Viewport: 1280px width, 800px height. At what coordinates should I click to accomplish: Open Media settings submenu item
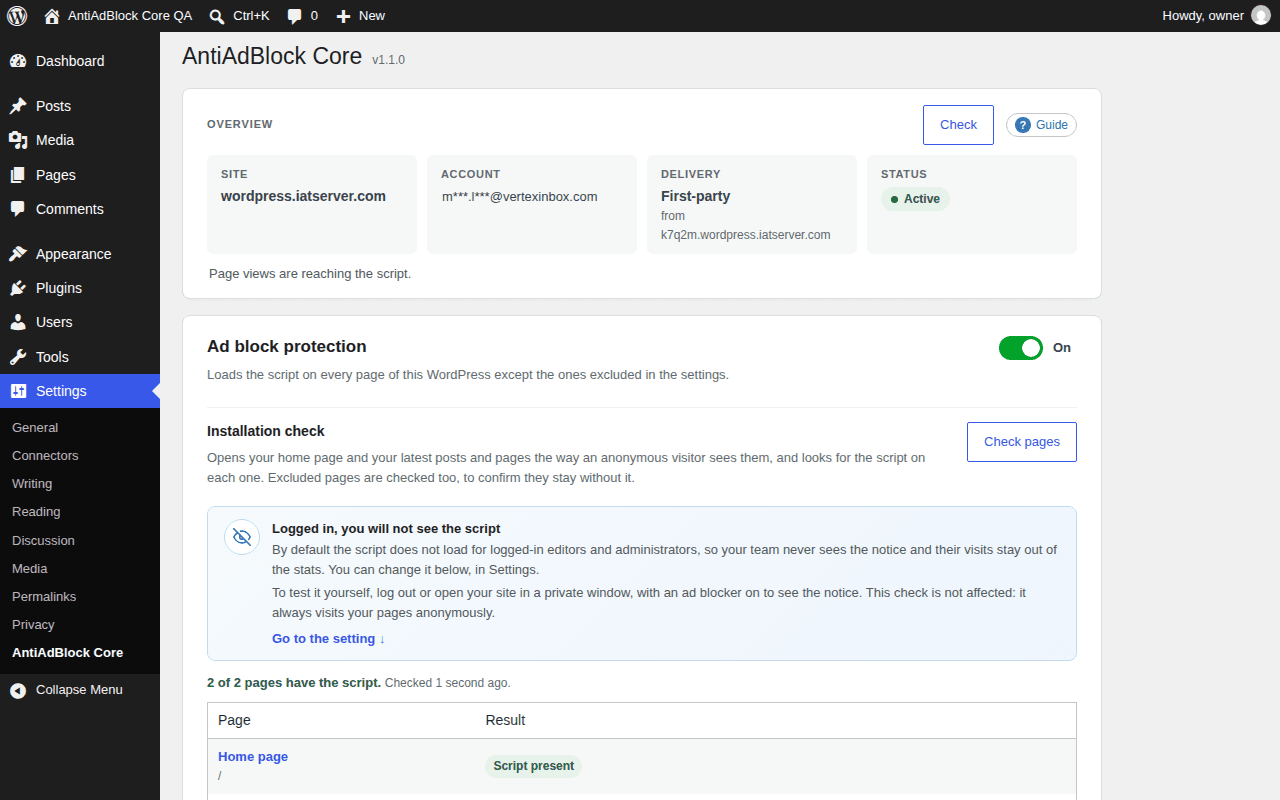pyautogui.click(x=30, y=568)
